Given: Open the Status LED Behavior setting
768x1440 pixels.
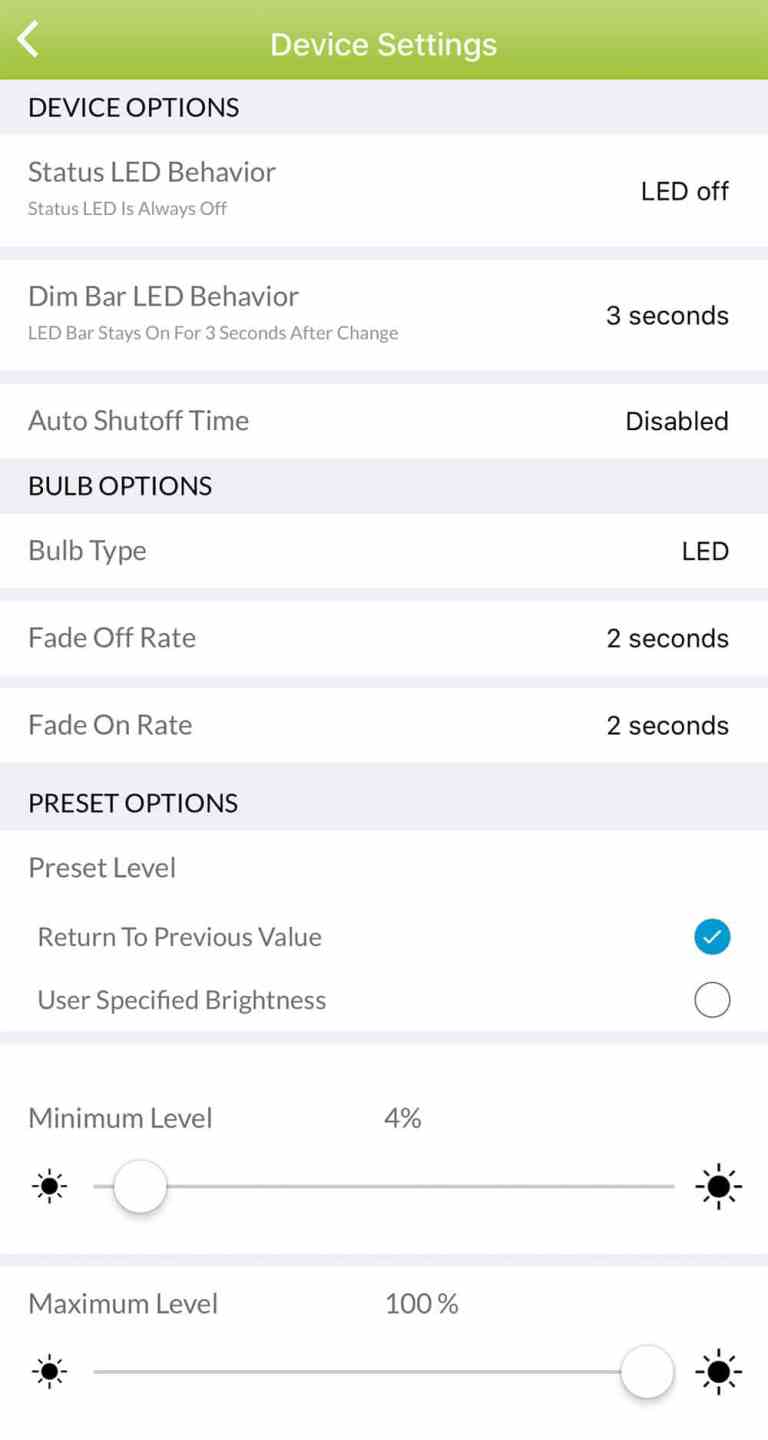Looking at the screenshot, I should click(384, 189).
